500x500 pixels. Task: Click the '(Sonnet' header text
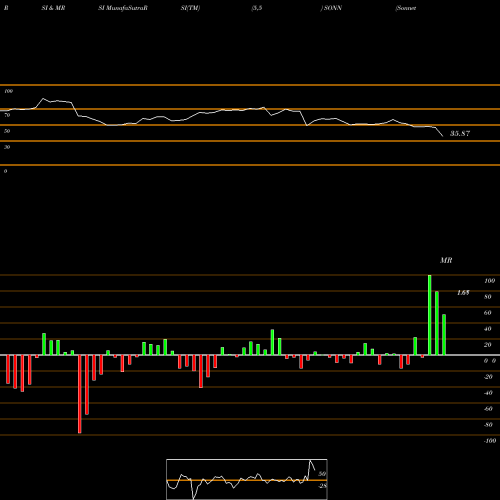406,8
